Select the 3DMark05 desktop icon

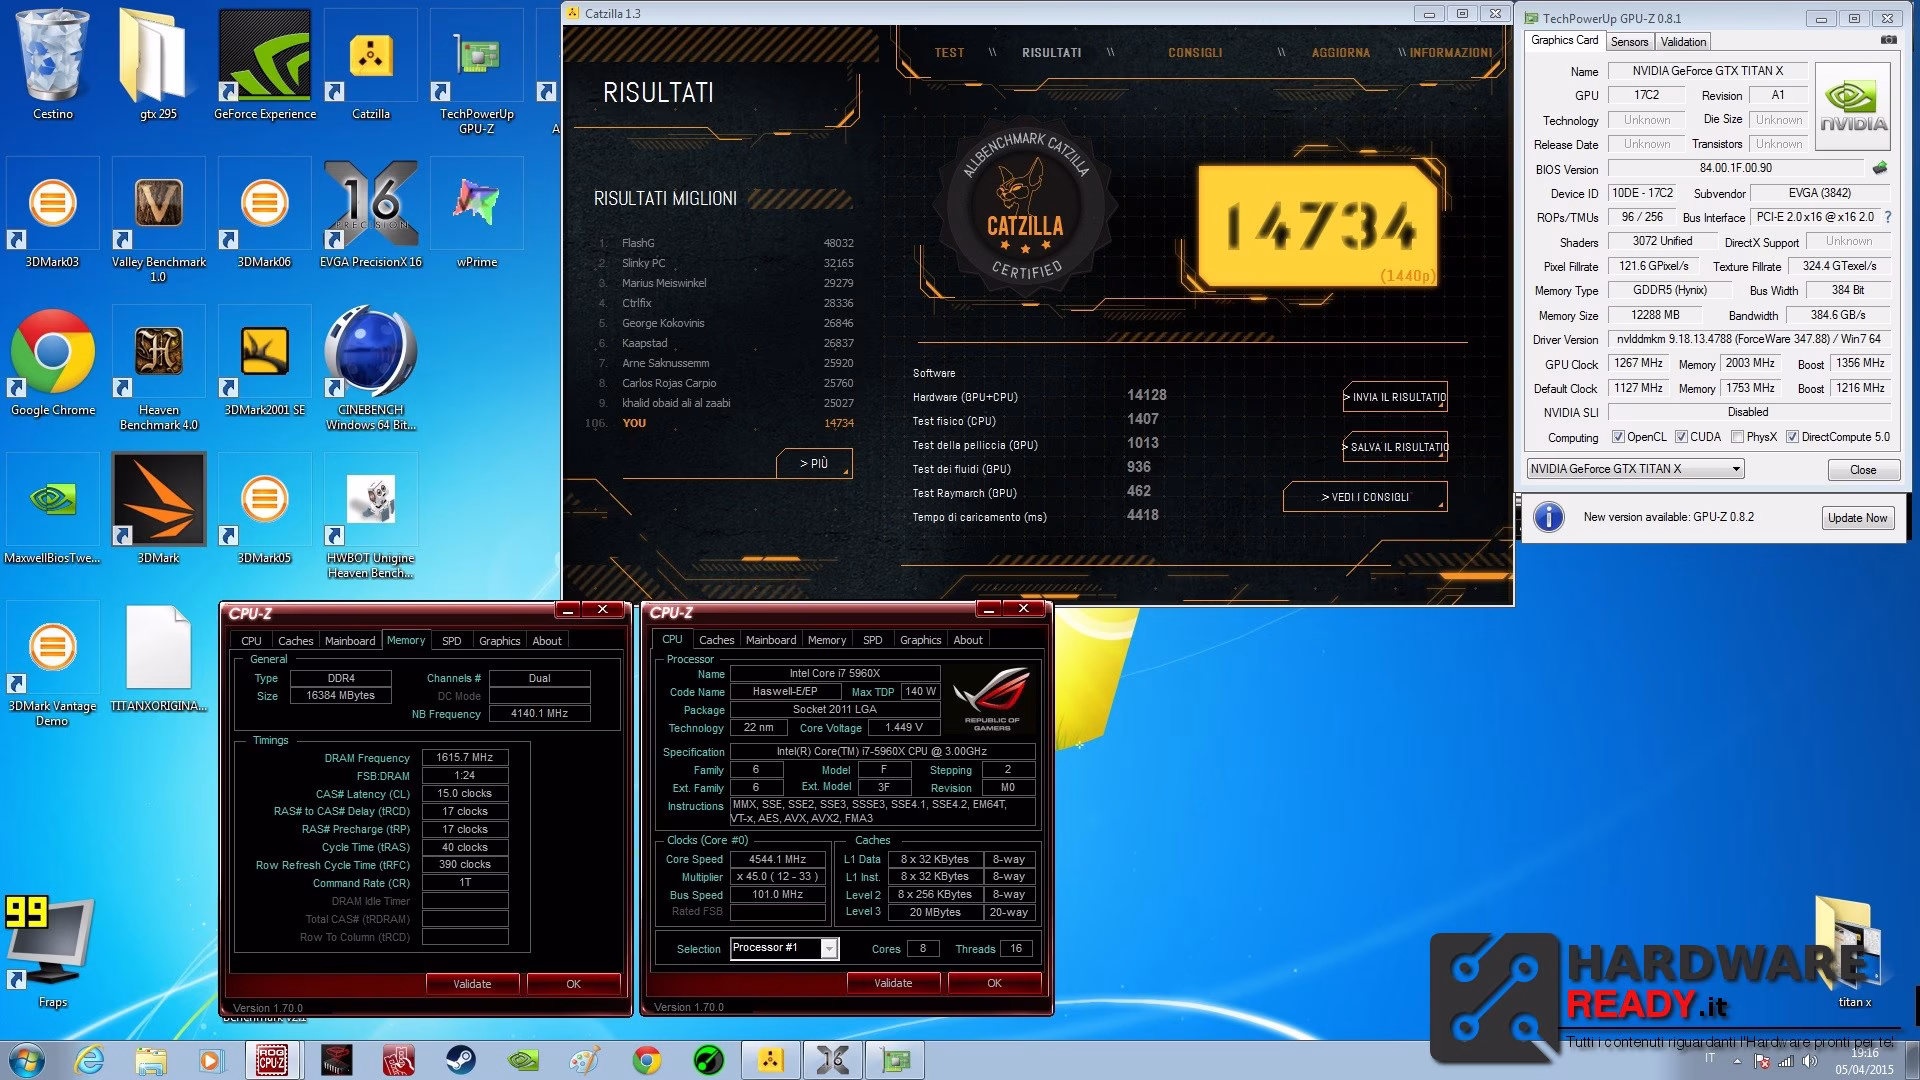tap(265, 509)
